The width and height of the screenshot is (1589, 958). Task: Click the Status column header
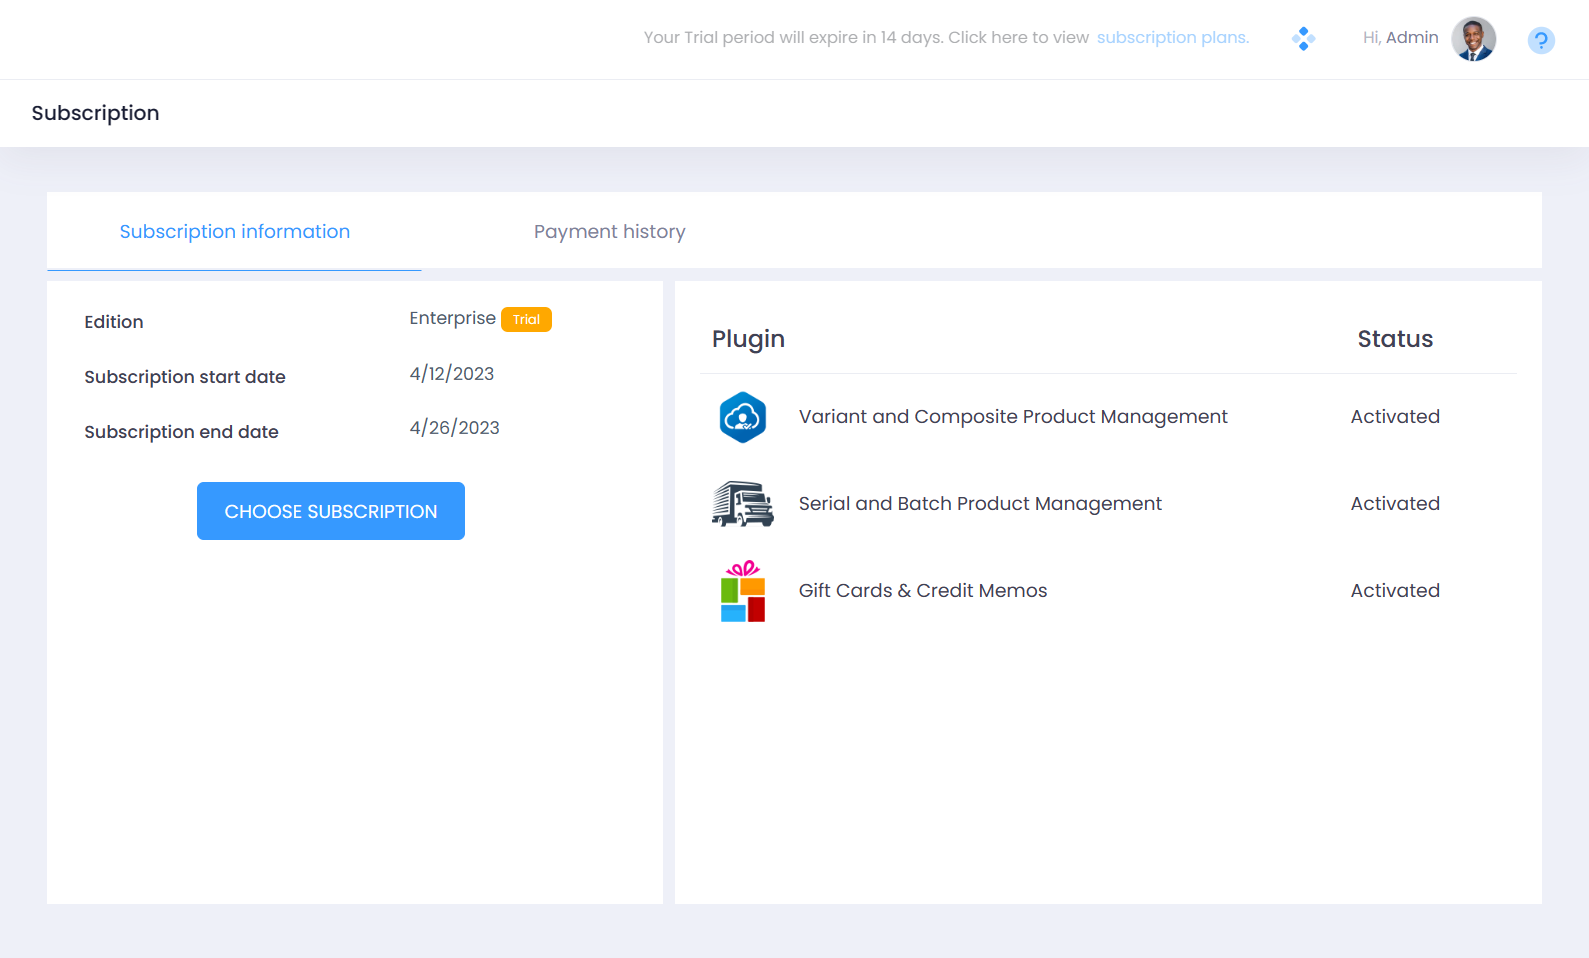coord(1394,339)
